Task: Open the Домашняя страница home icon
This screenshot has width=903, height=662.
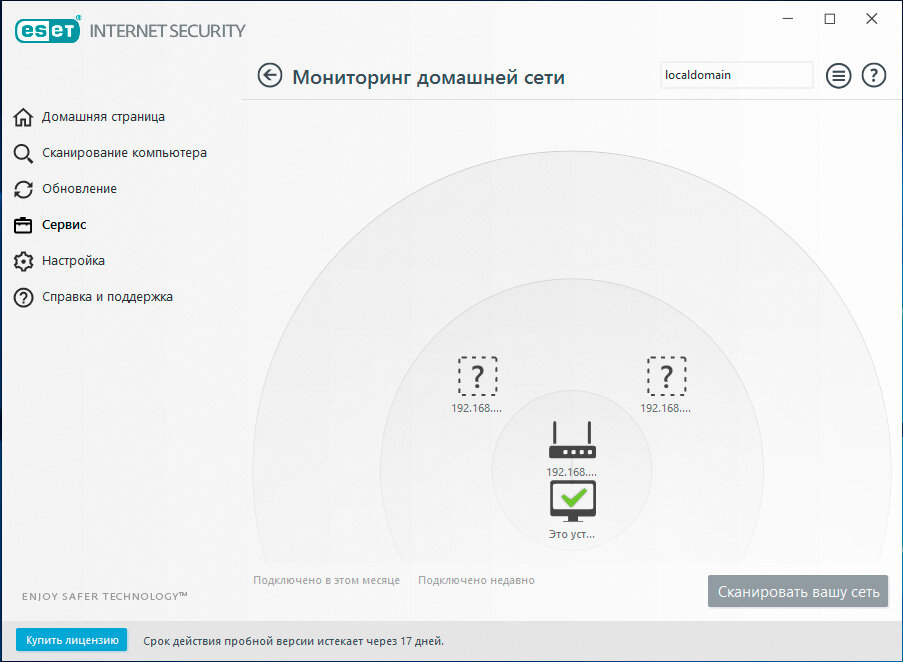Action: (22, 117)
